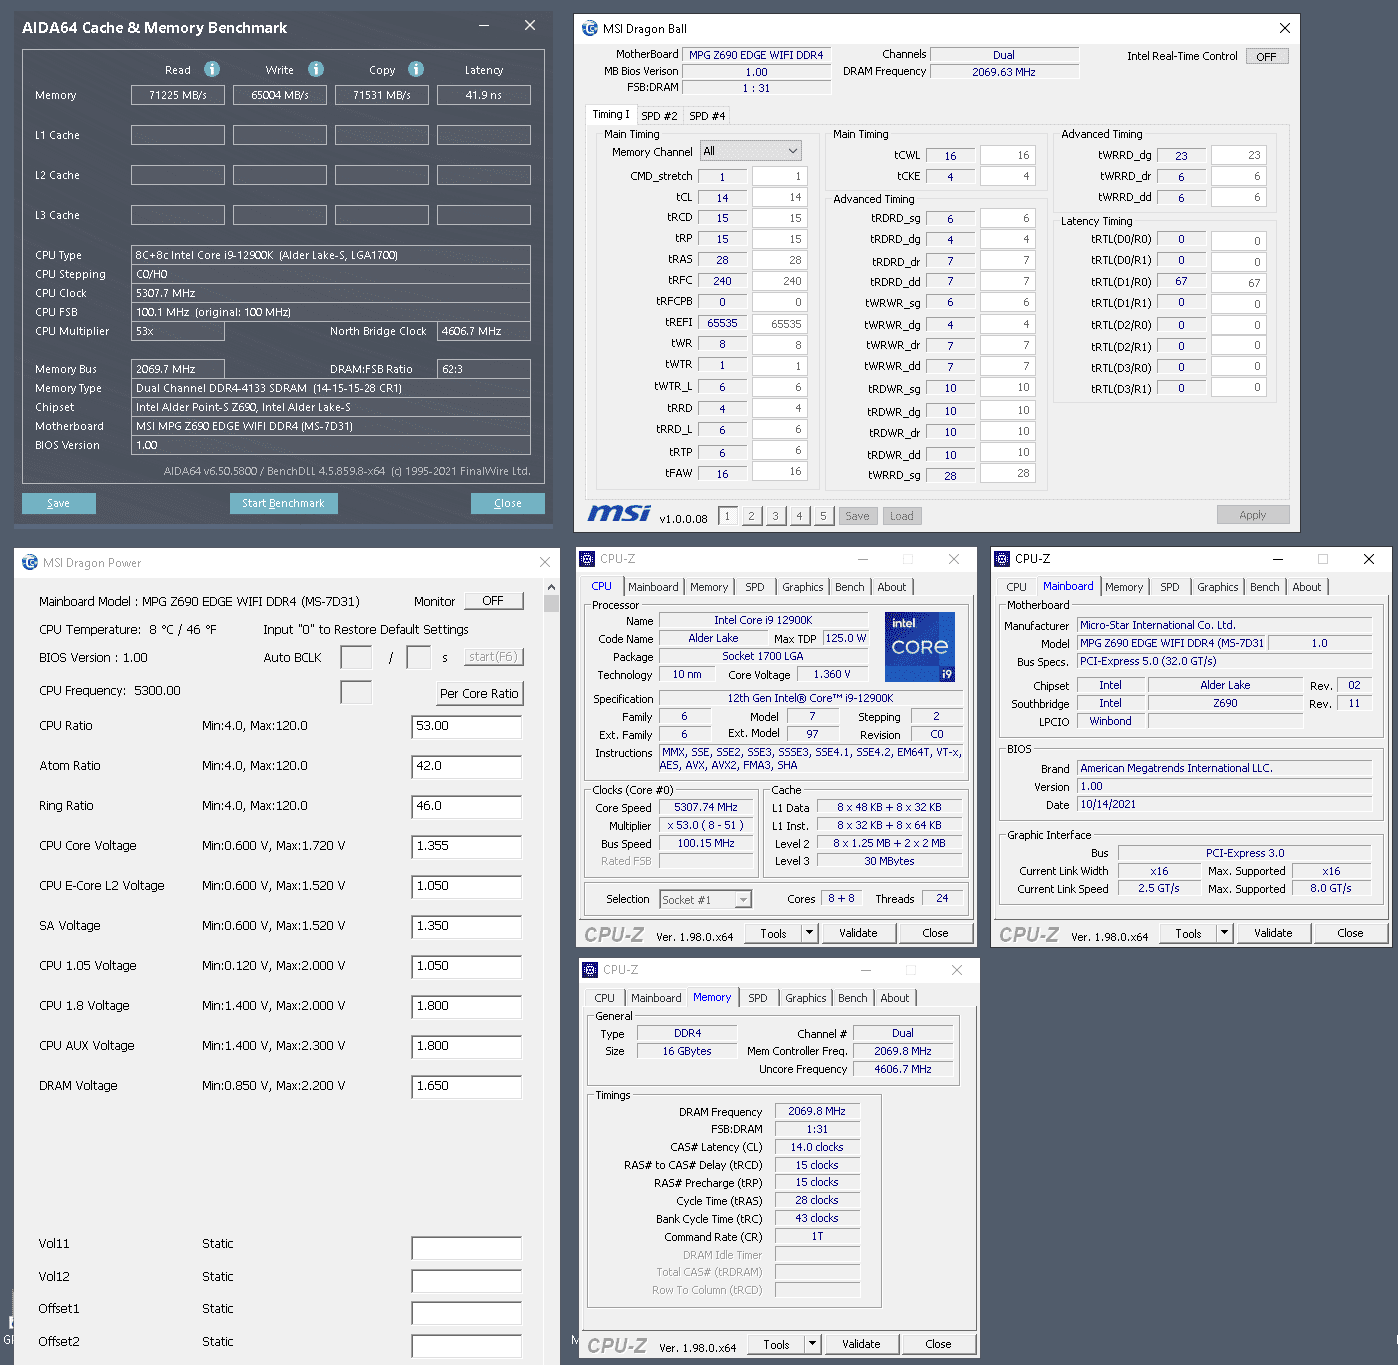Click the Memory Latency value 41.9 ns
The width and height of the screenshot is (1398, 1365).
(484, 95)
